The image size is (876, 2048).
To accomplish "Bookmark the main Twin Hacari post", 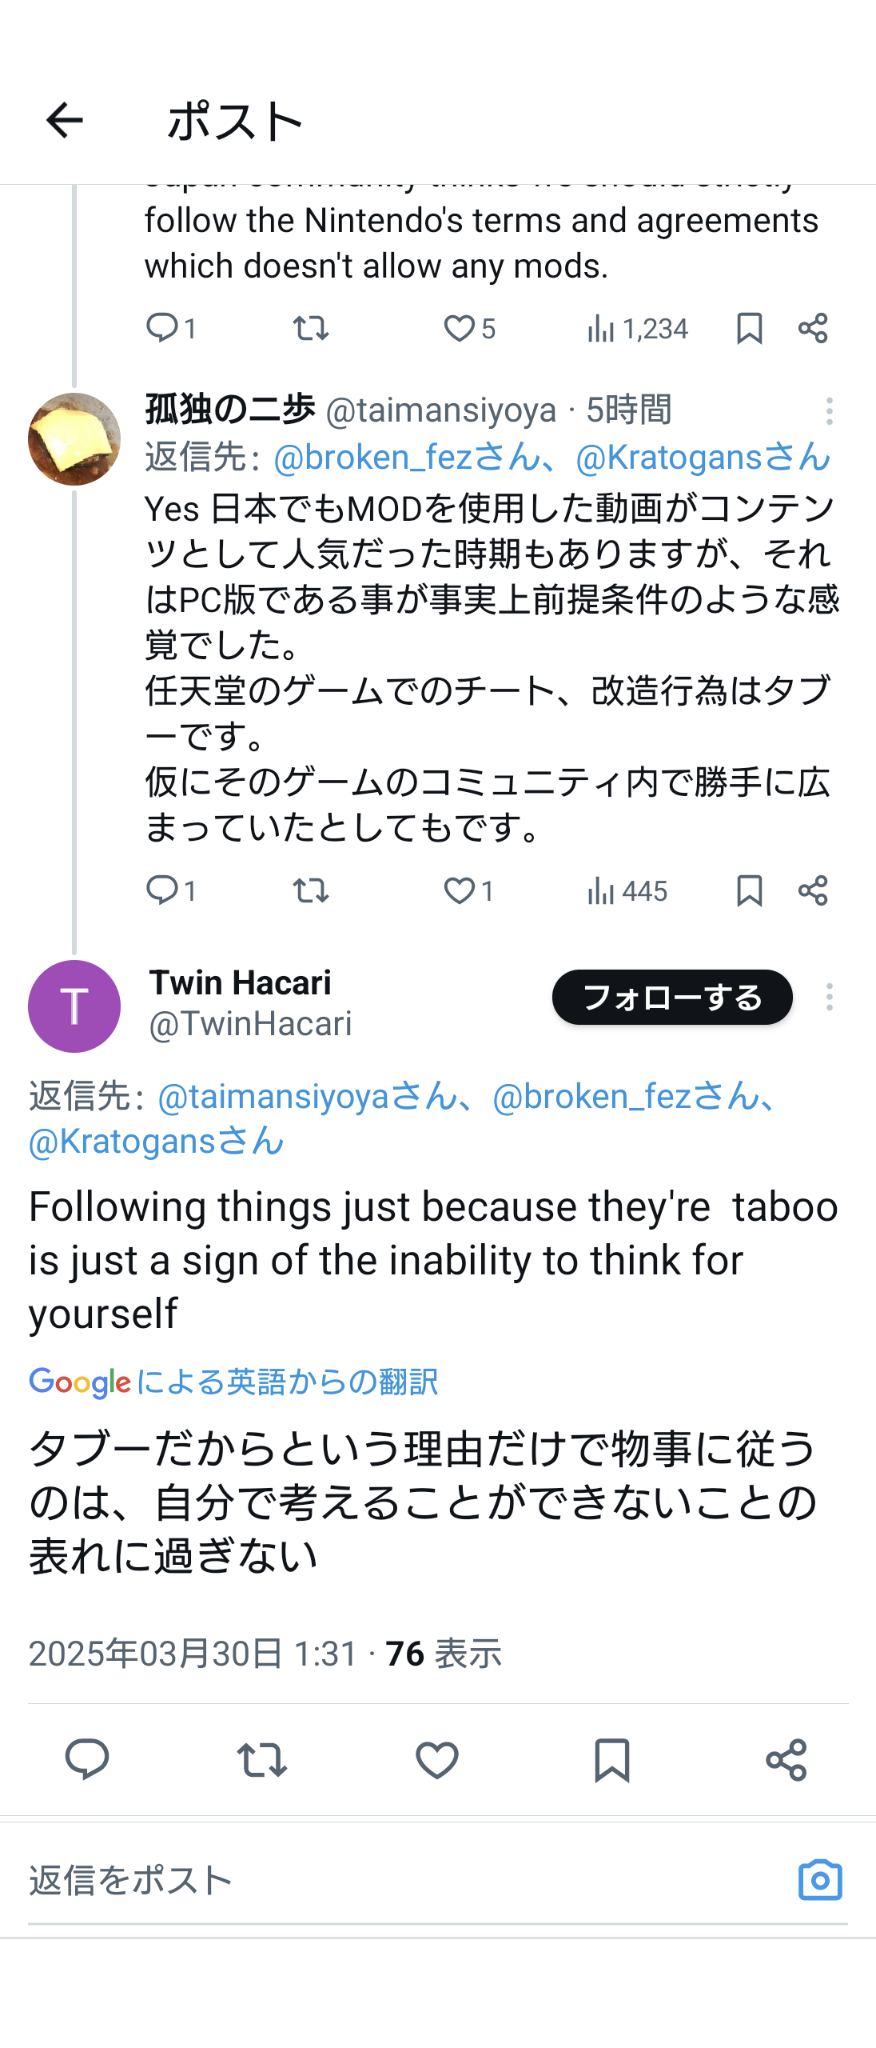I will coord(611,1760).
